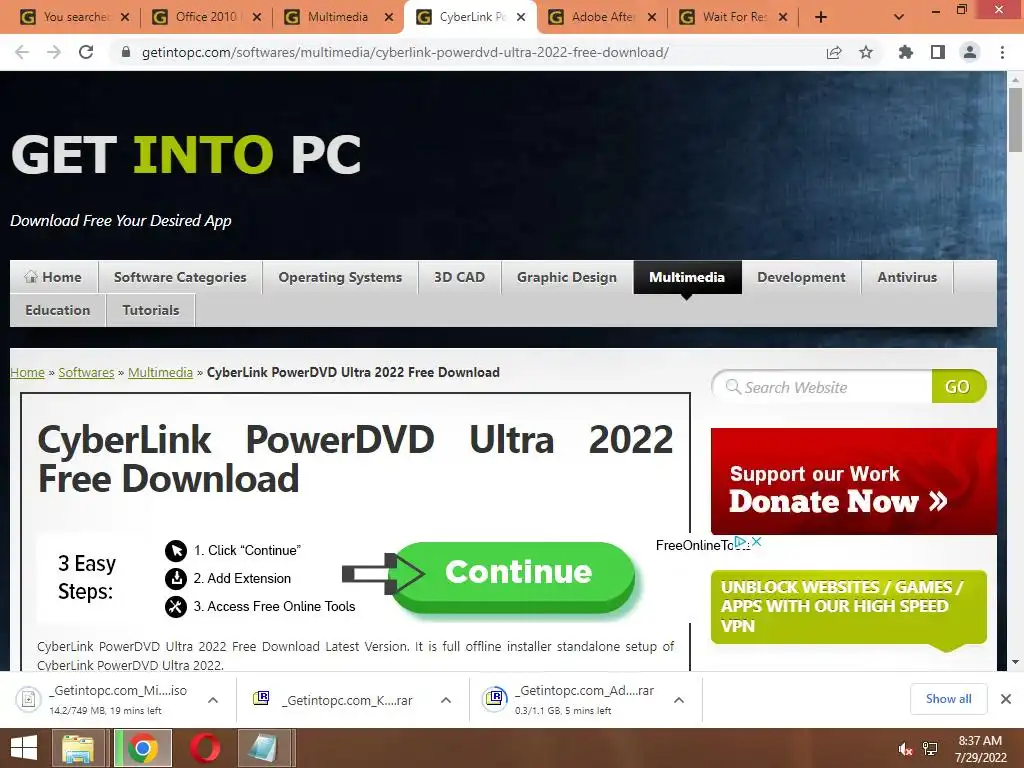The width and height of the screenshot is (1024, 768).
Task: Click the GET INTO PC logo
Action: pyautogui.click(x=186, y=155)
